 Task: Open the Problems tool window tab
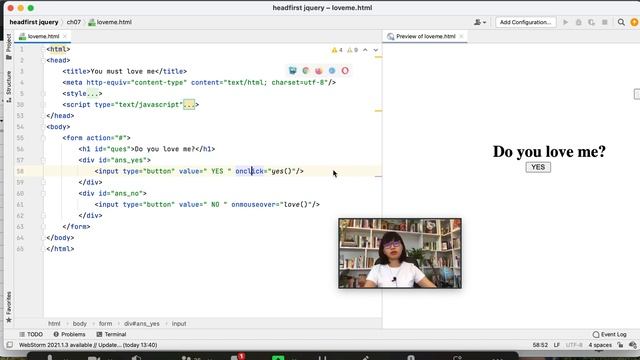point(69,334)
